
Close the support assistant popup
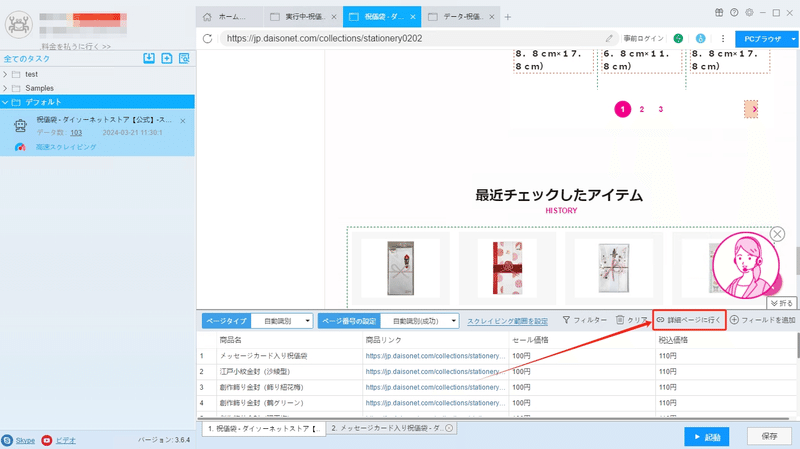coord(777,234)
